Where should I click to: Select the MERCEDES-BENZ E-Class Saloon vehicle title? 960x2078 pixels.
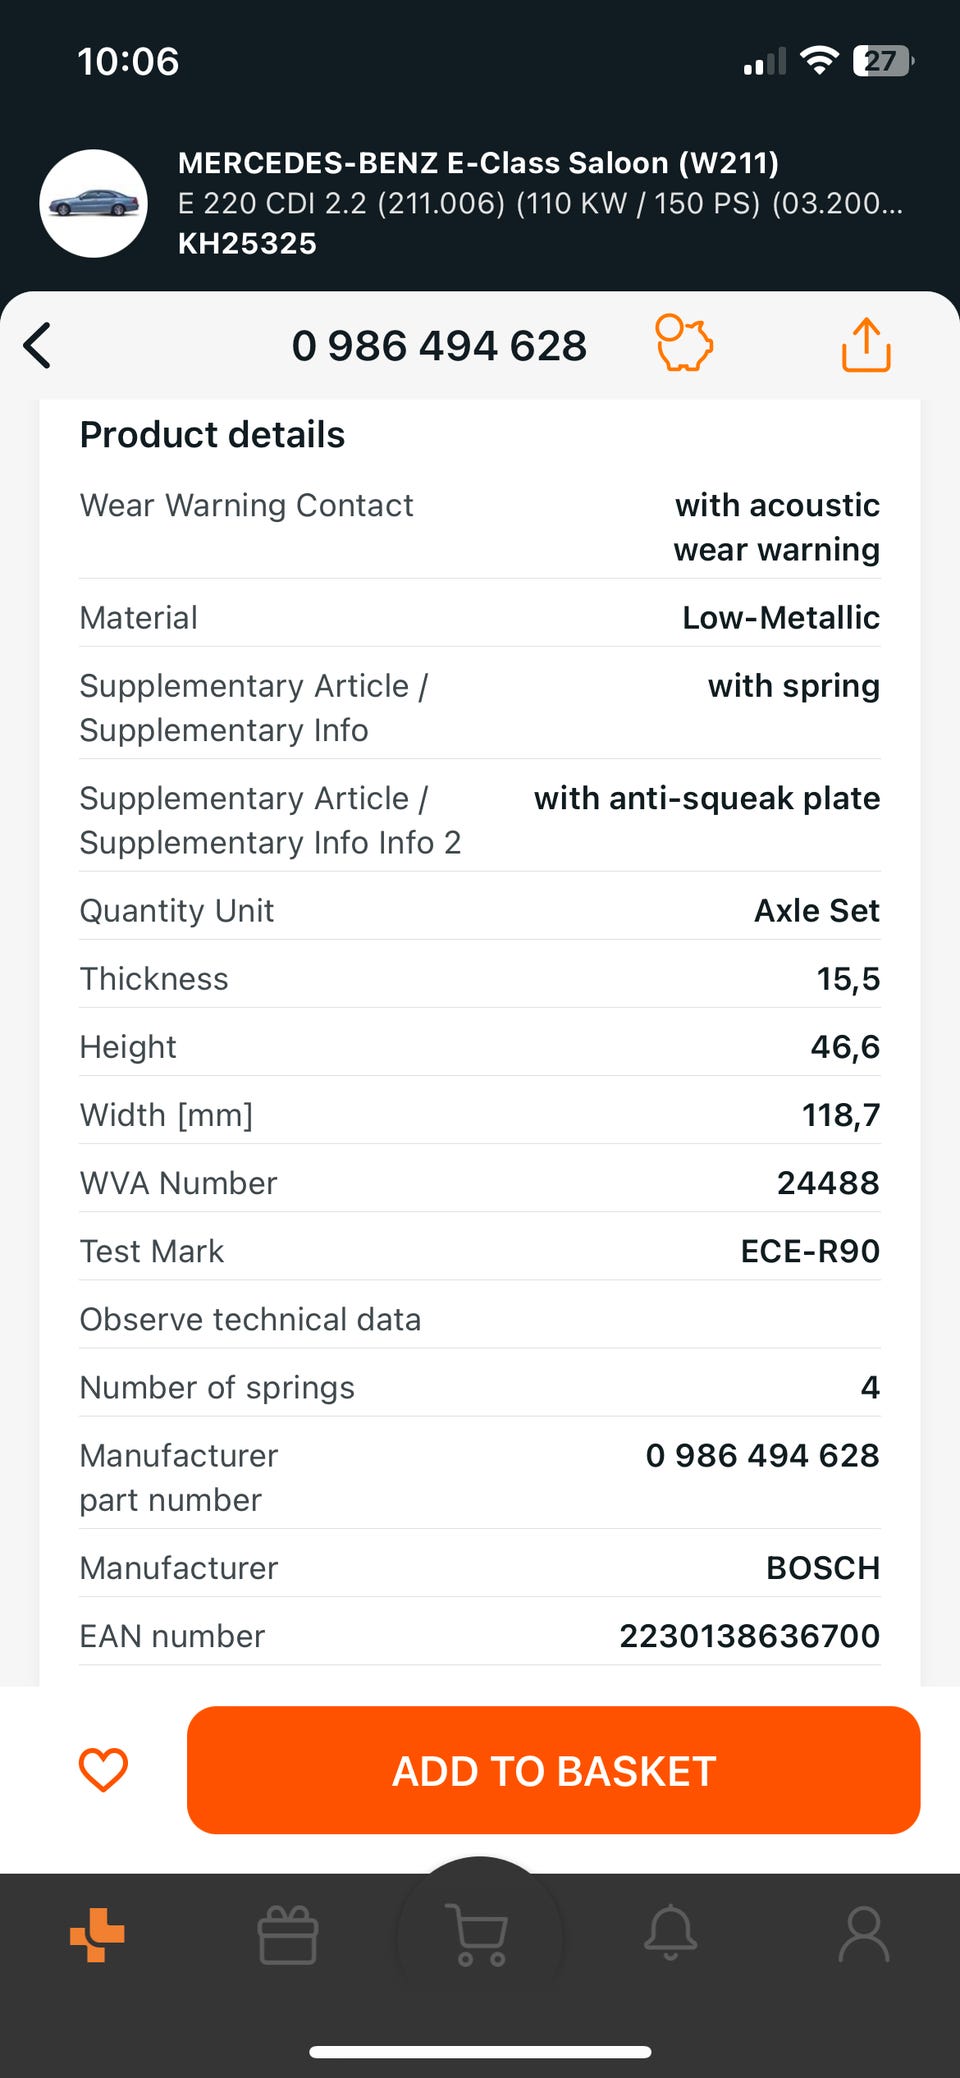click(x=478, y=163)
